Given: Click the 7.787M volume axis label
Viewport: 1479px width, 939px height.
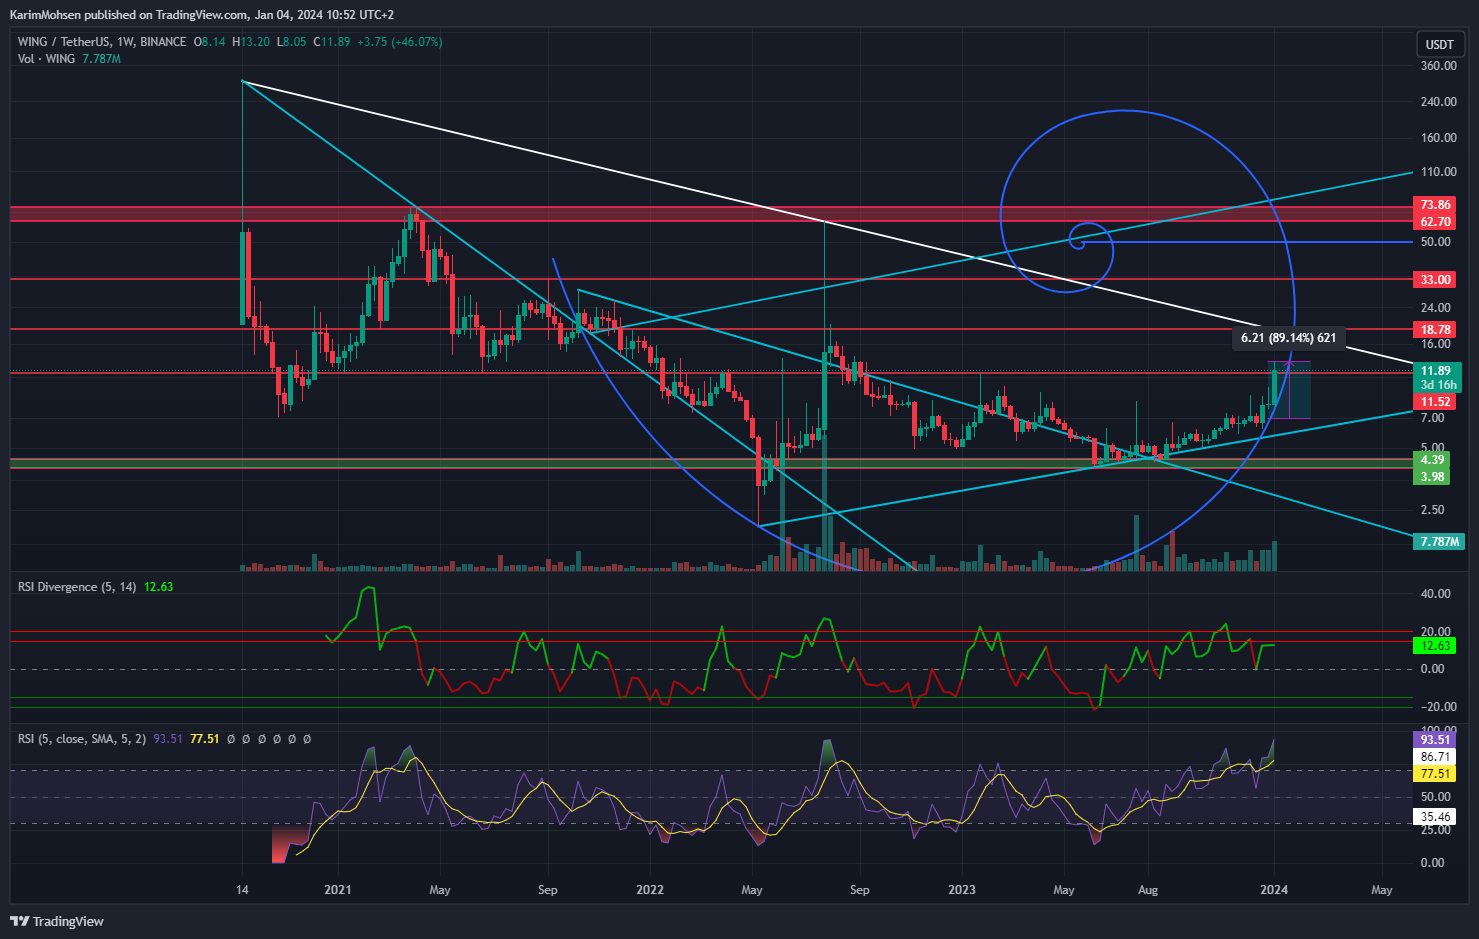Looking at the screenshot, I should point(1439,541).
